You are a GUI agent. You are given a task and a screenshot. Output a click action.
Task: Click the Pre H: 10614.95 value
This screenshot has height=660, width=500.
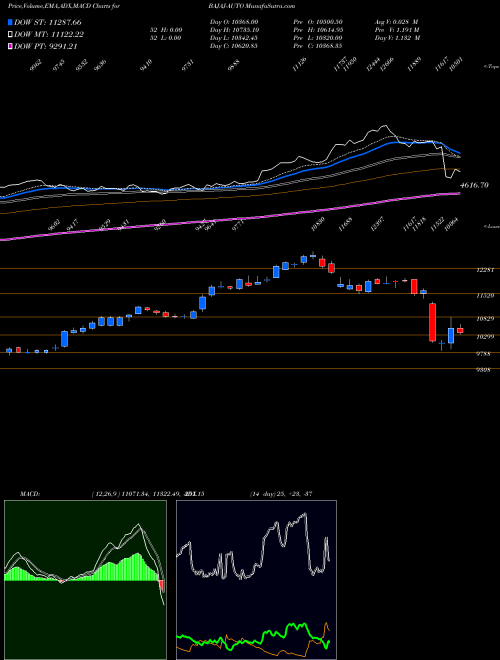click(317, 30)
